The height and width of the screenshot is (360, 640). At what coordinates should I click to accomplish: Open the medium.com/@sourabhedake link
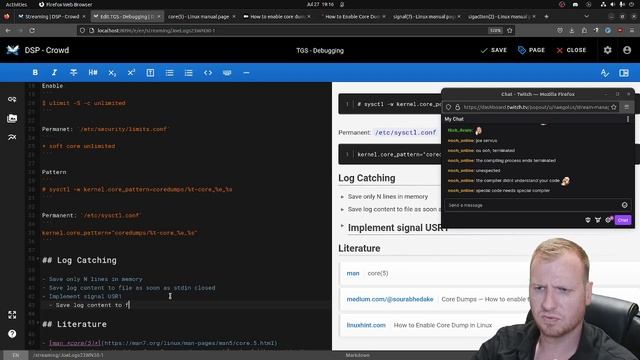click(390, 299)
